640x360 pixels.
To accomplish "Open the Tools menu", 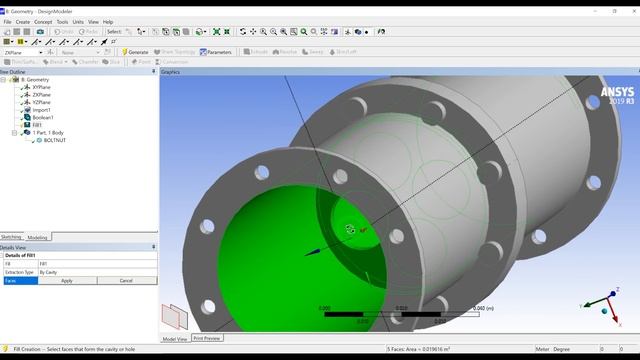I will (x=62, y=22).
